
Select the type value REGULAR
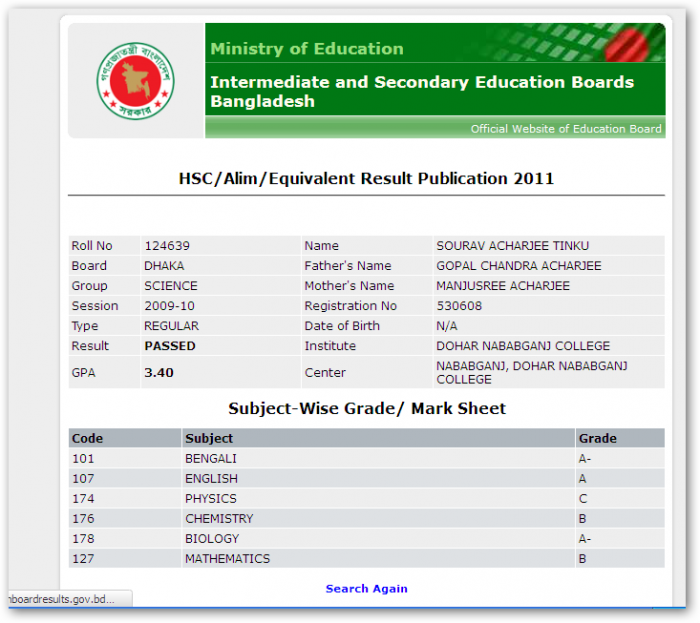click(x=171, y=326)
